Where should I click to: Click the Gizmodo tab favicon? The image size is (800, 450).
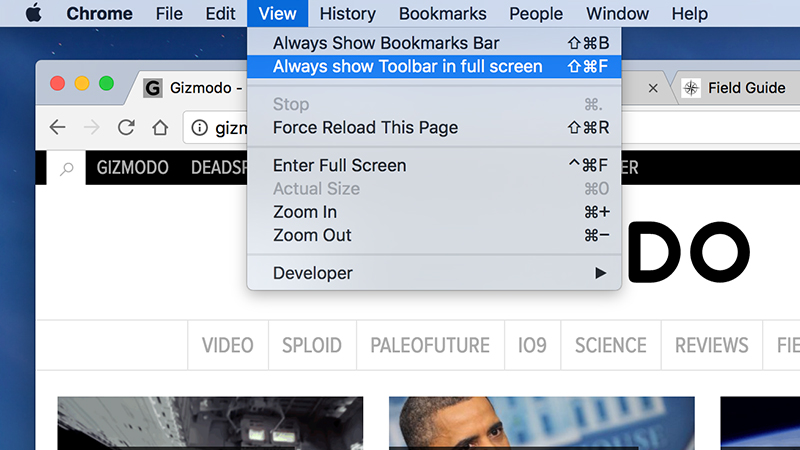[x=153, y=88]
